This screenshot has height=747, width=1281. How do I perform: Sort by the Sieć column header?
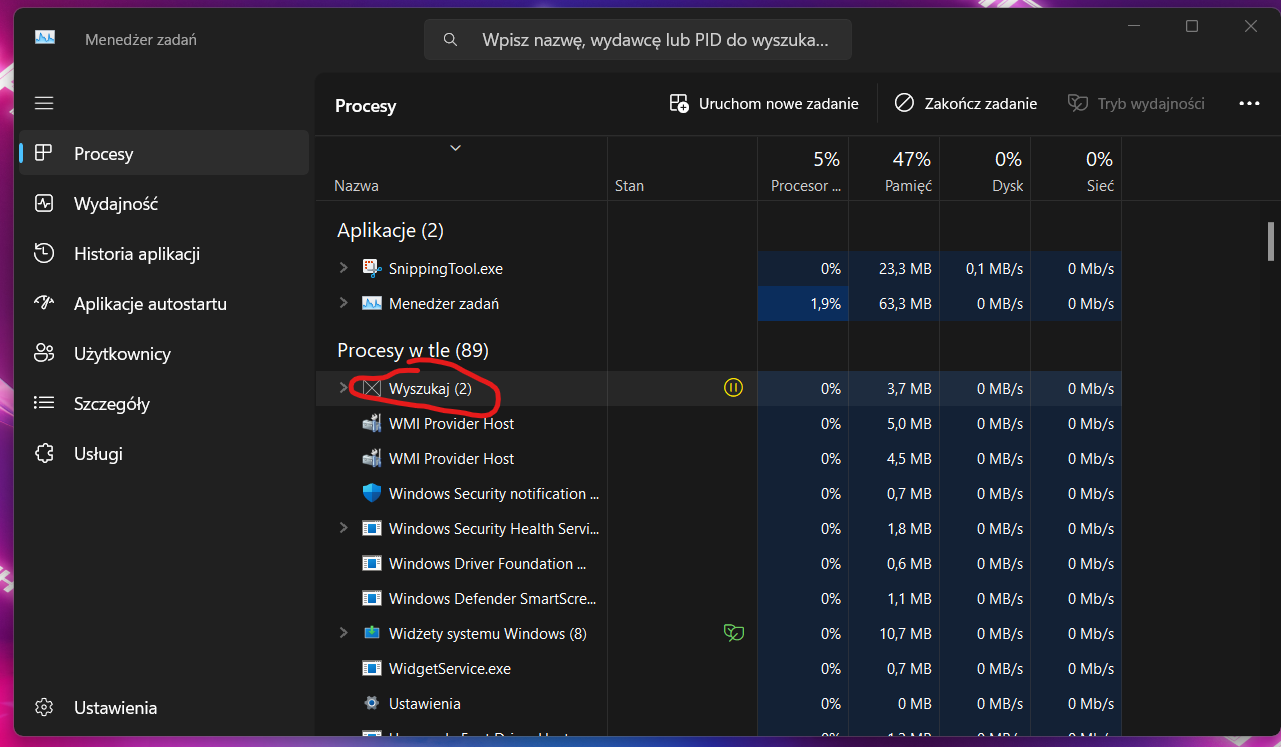[x=1076, y=171]
